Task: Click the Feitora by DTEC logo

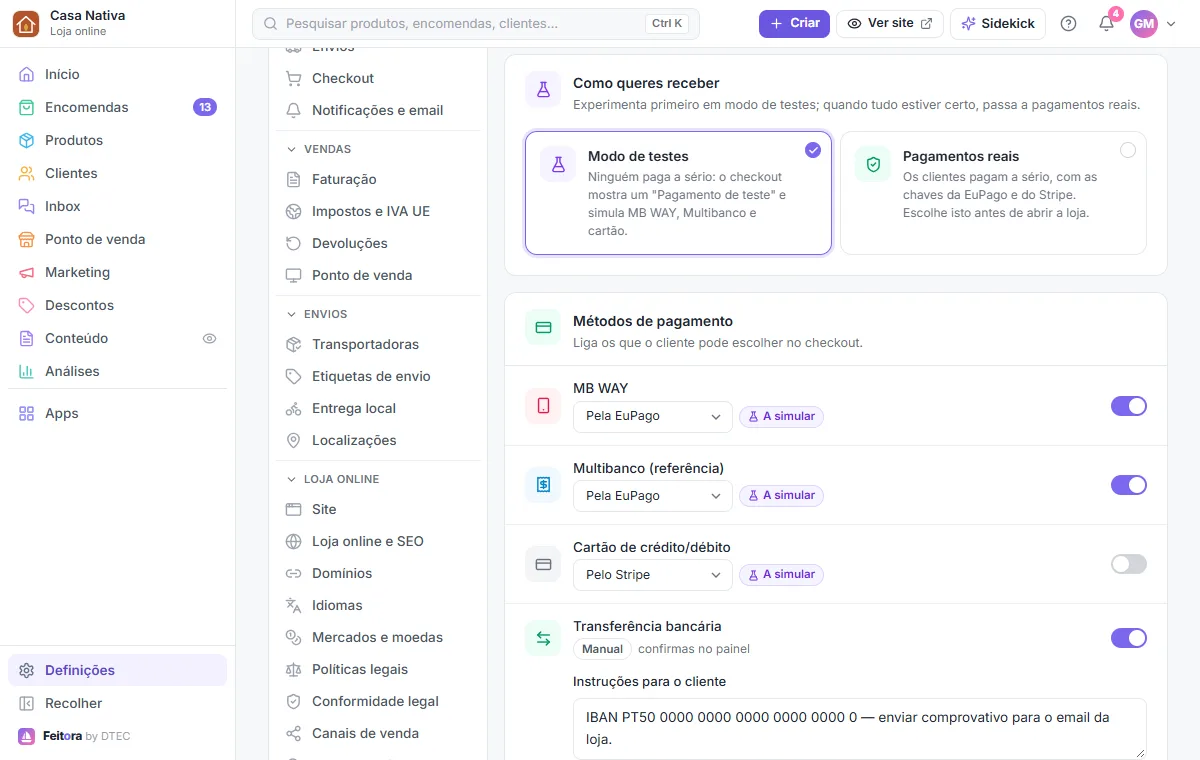Action: (74, 736)
